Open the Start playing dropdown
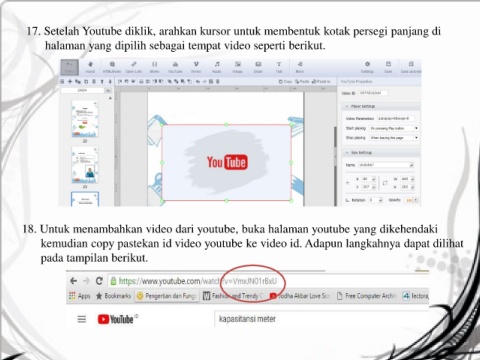Viewport: 480px width, 360px height. (x=394, y=128)
